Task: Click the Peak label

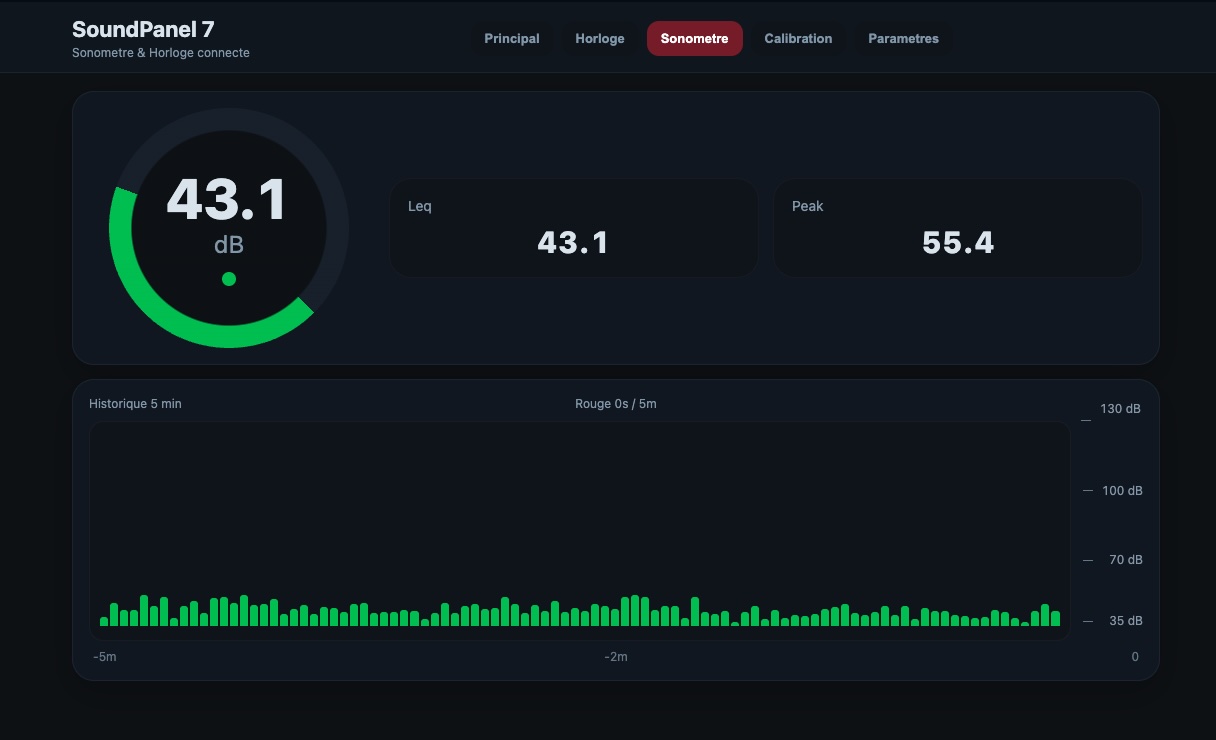Action: pos(808,206)
